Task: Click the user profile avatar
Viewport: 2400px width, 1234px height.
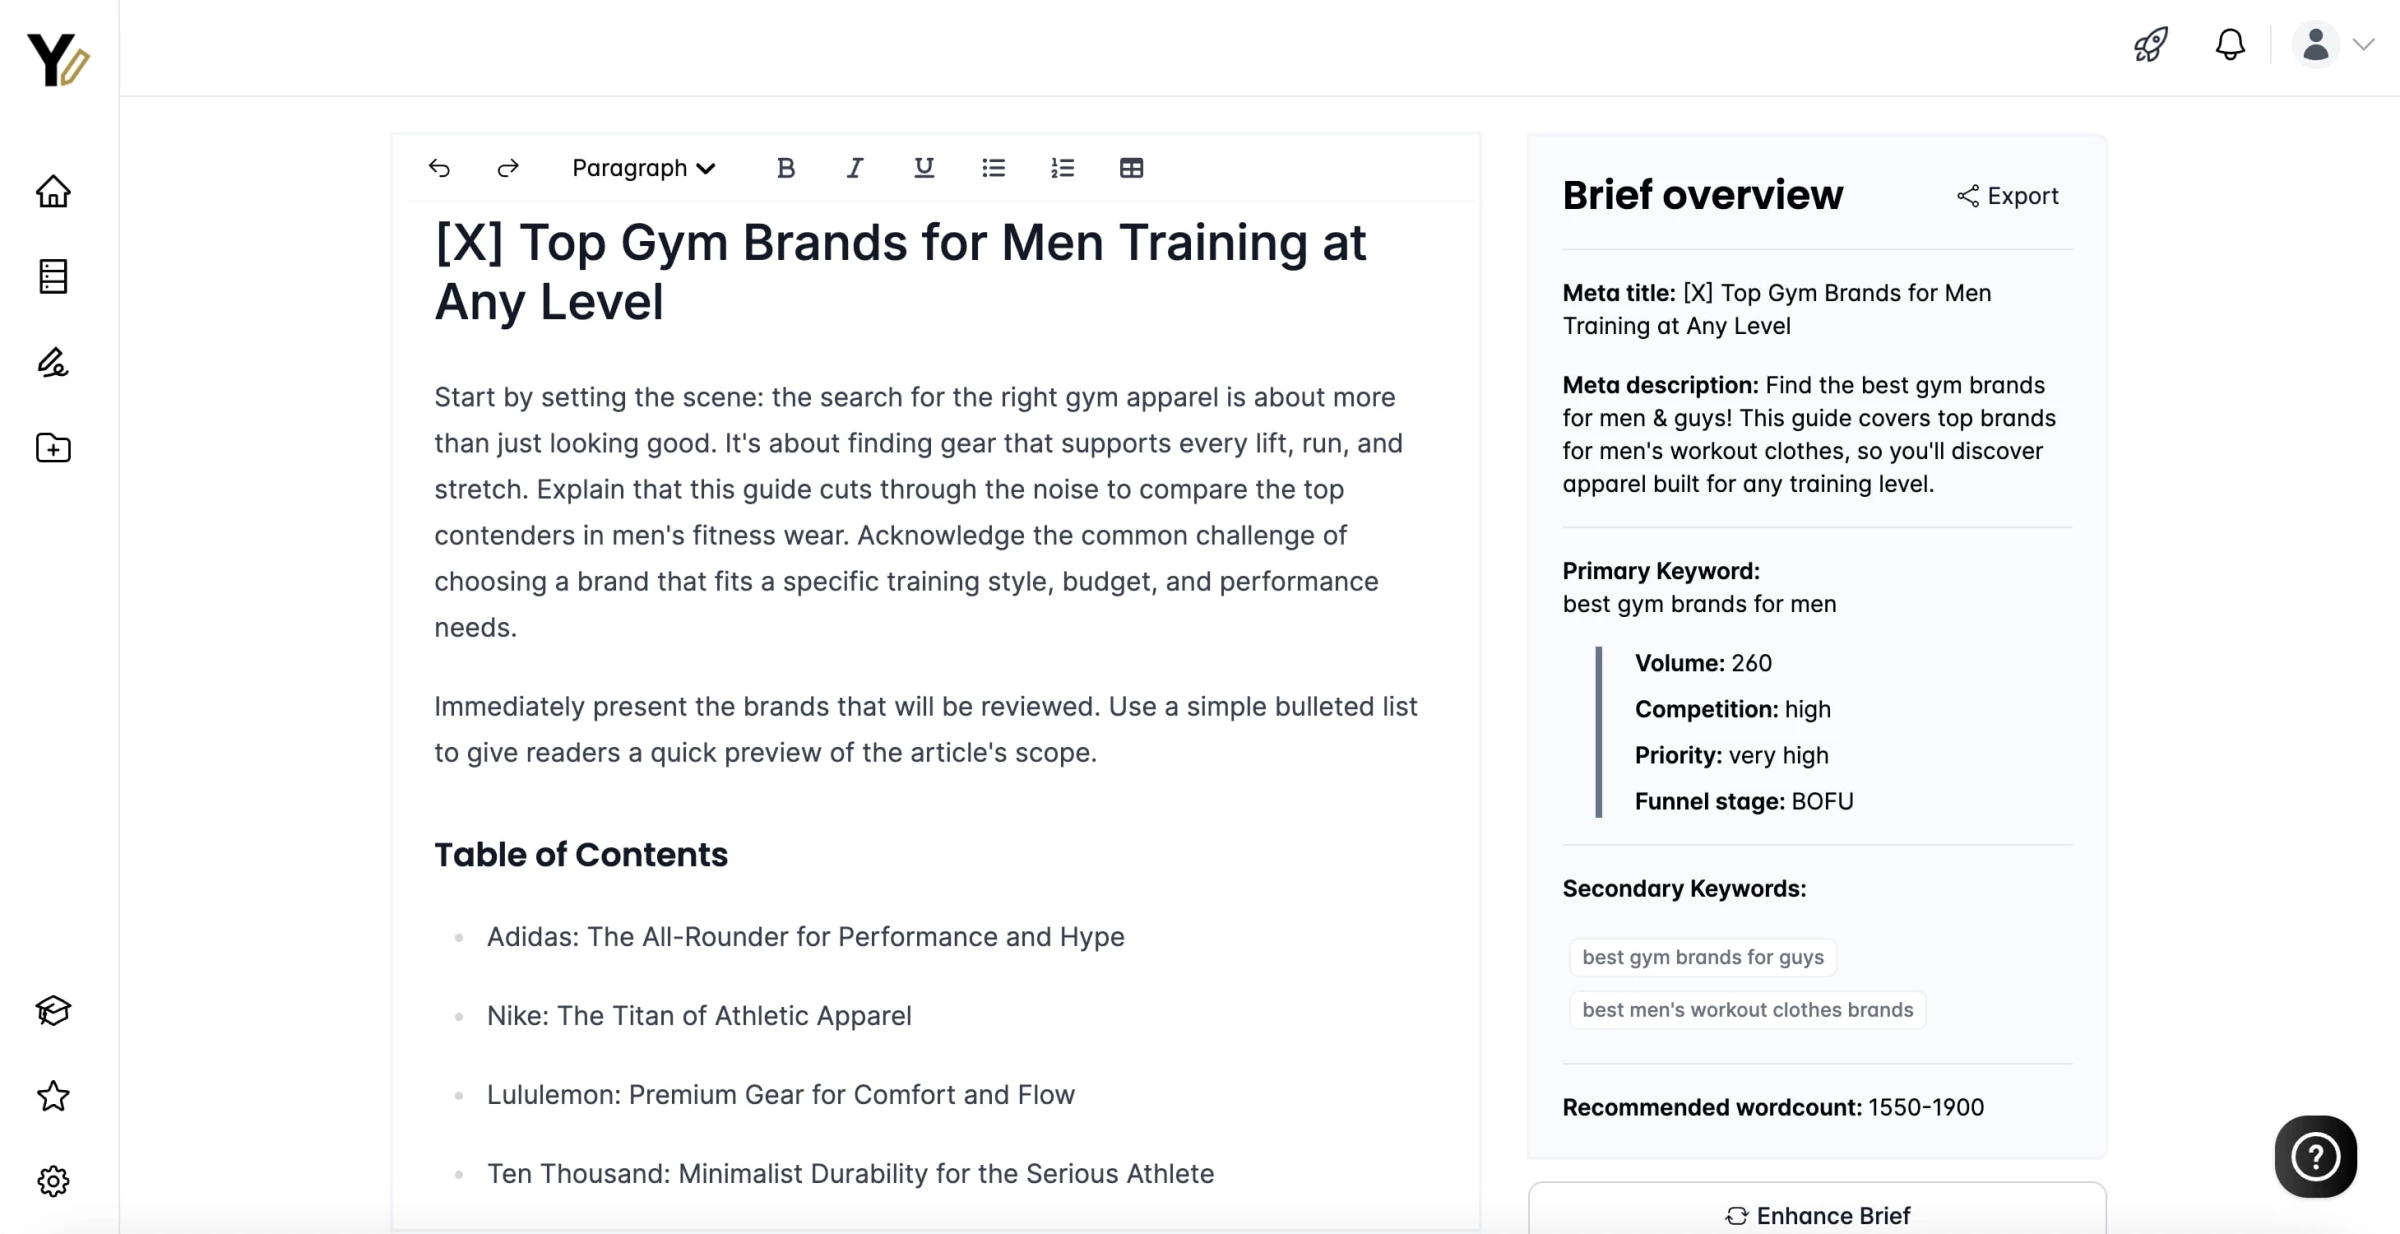Action: pos(2315,45)
